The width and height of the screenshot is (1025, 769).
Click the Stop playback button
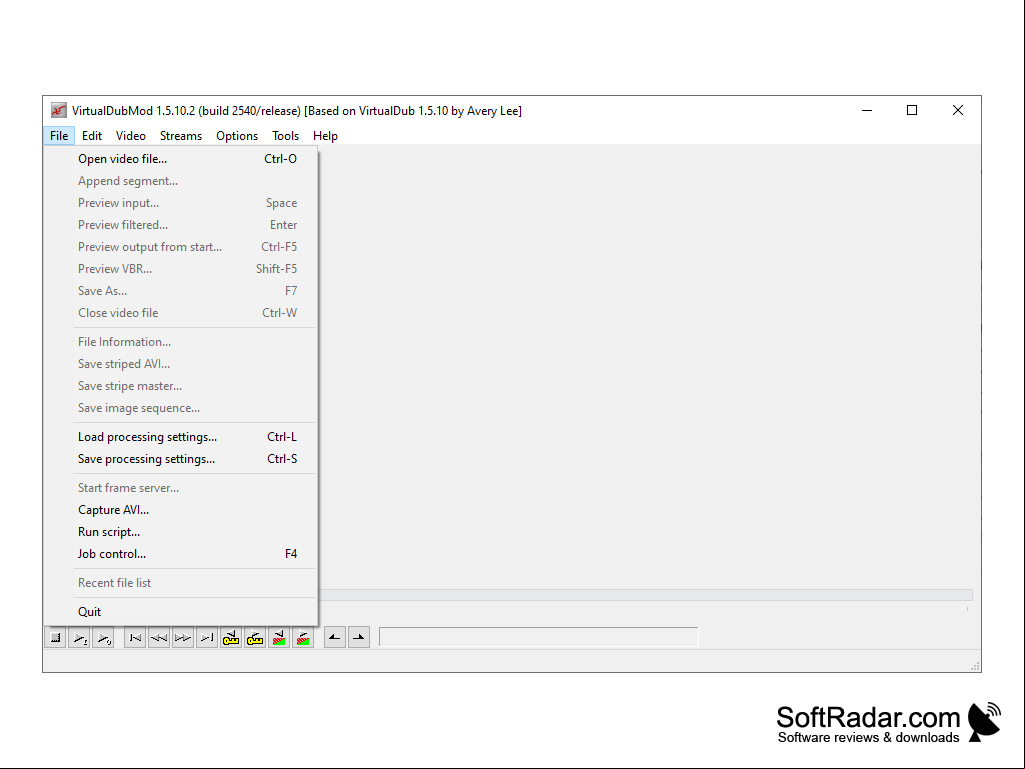tap(56, 638)
